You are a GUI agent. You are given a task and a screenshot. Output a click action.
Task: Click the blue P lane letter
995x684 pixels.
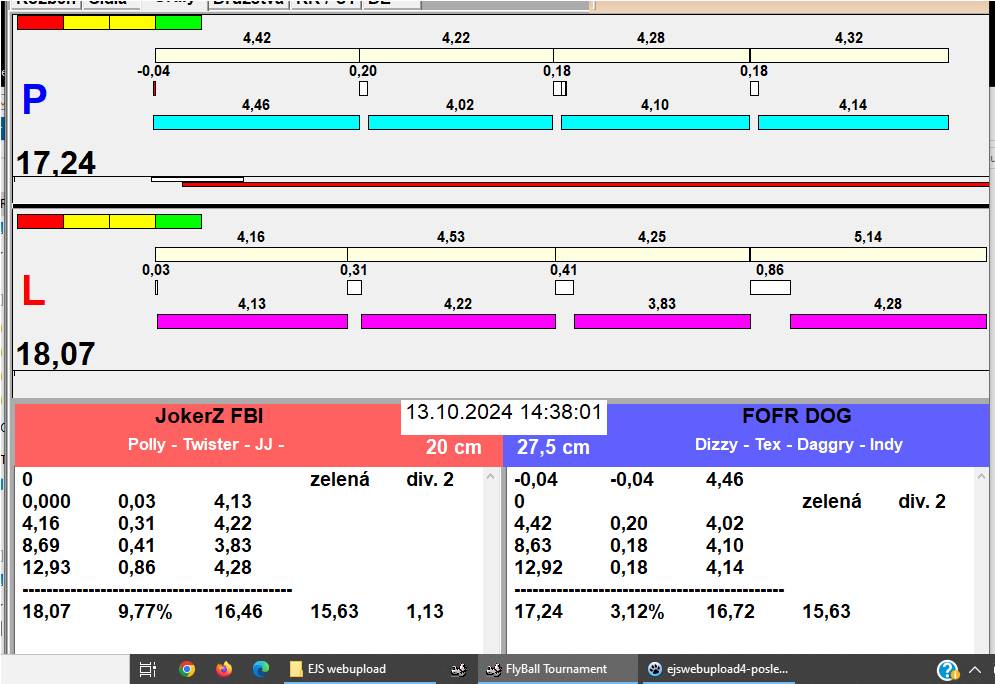tap(34, 100)
